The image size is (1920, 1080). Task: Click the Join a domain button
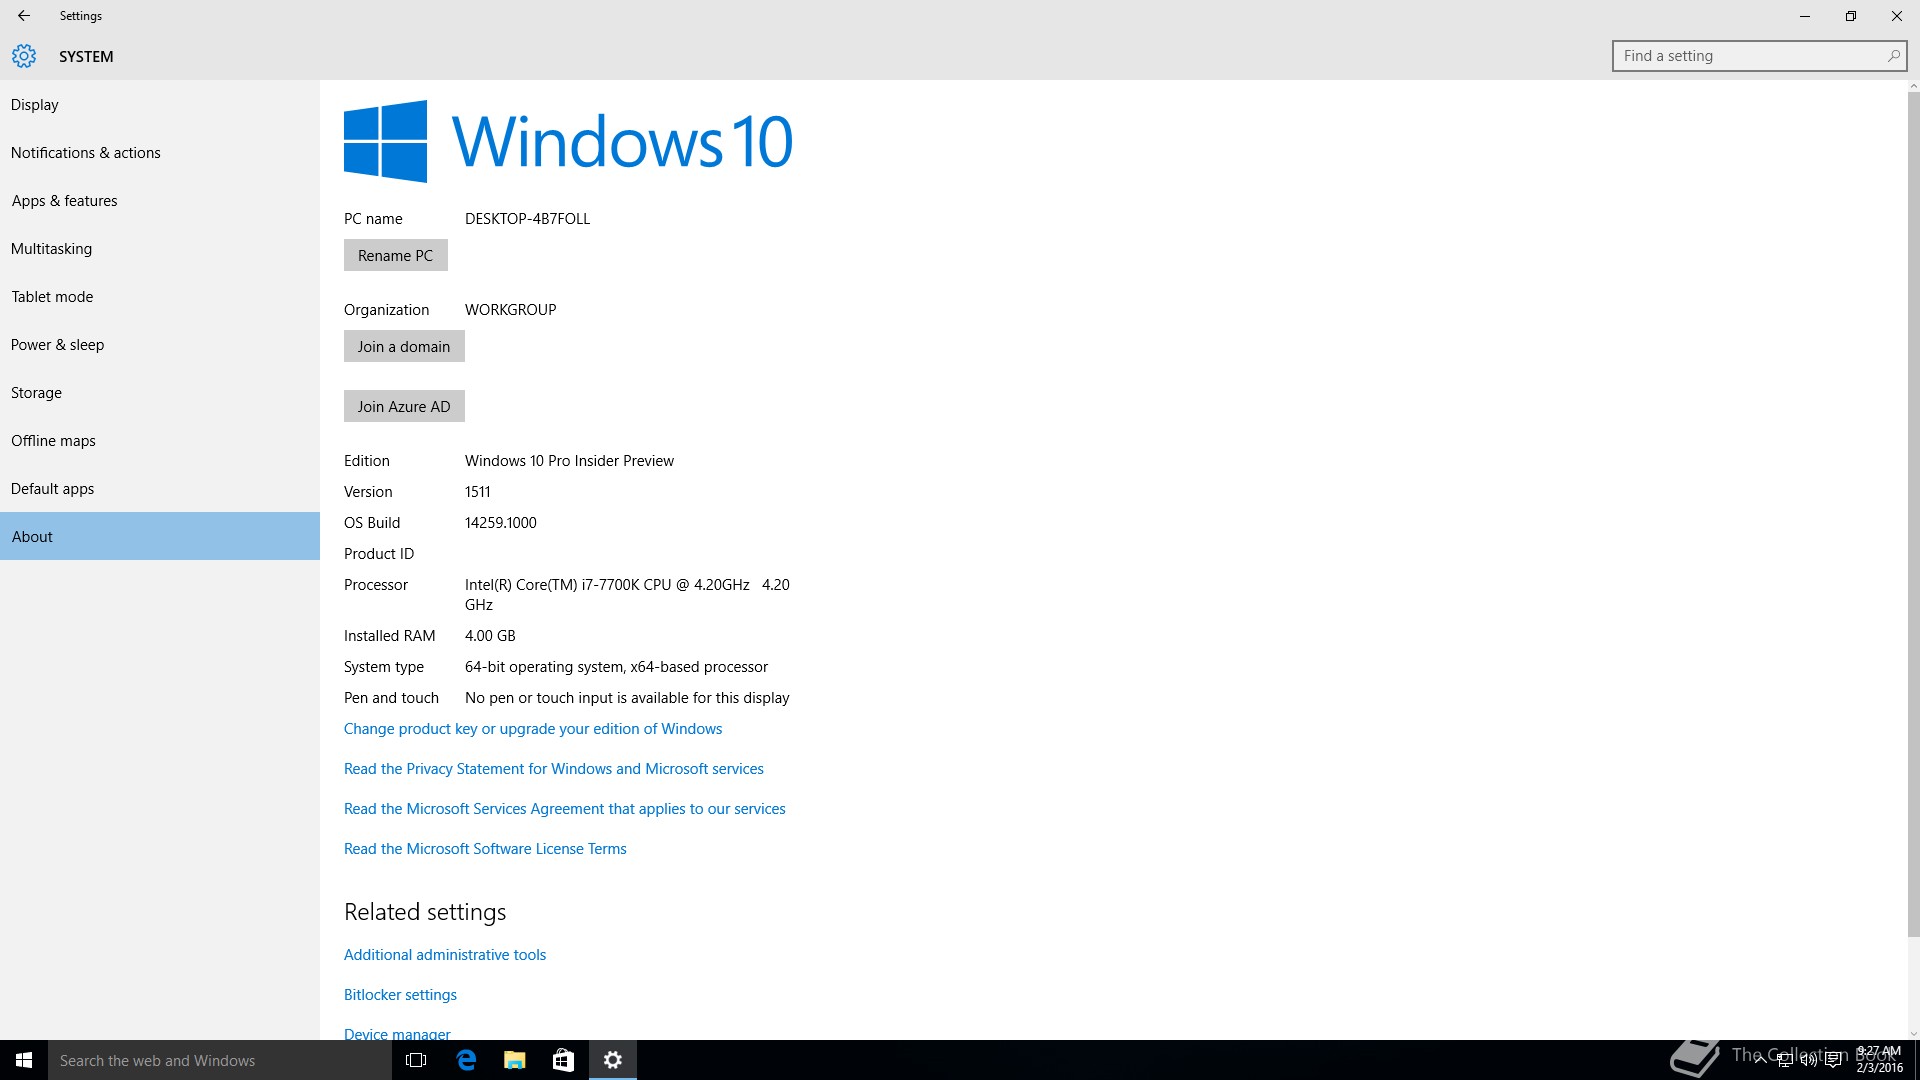click(x=404, y=346)
